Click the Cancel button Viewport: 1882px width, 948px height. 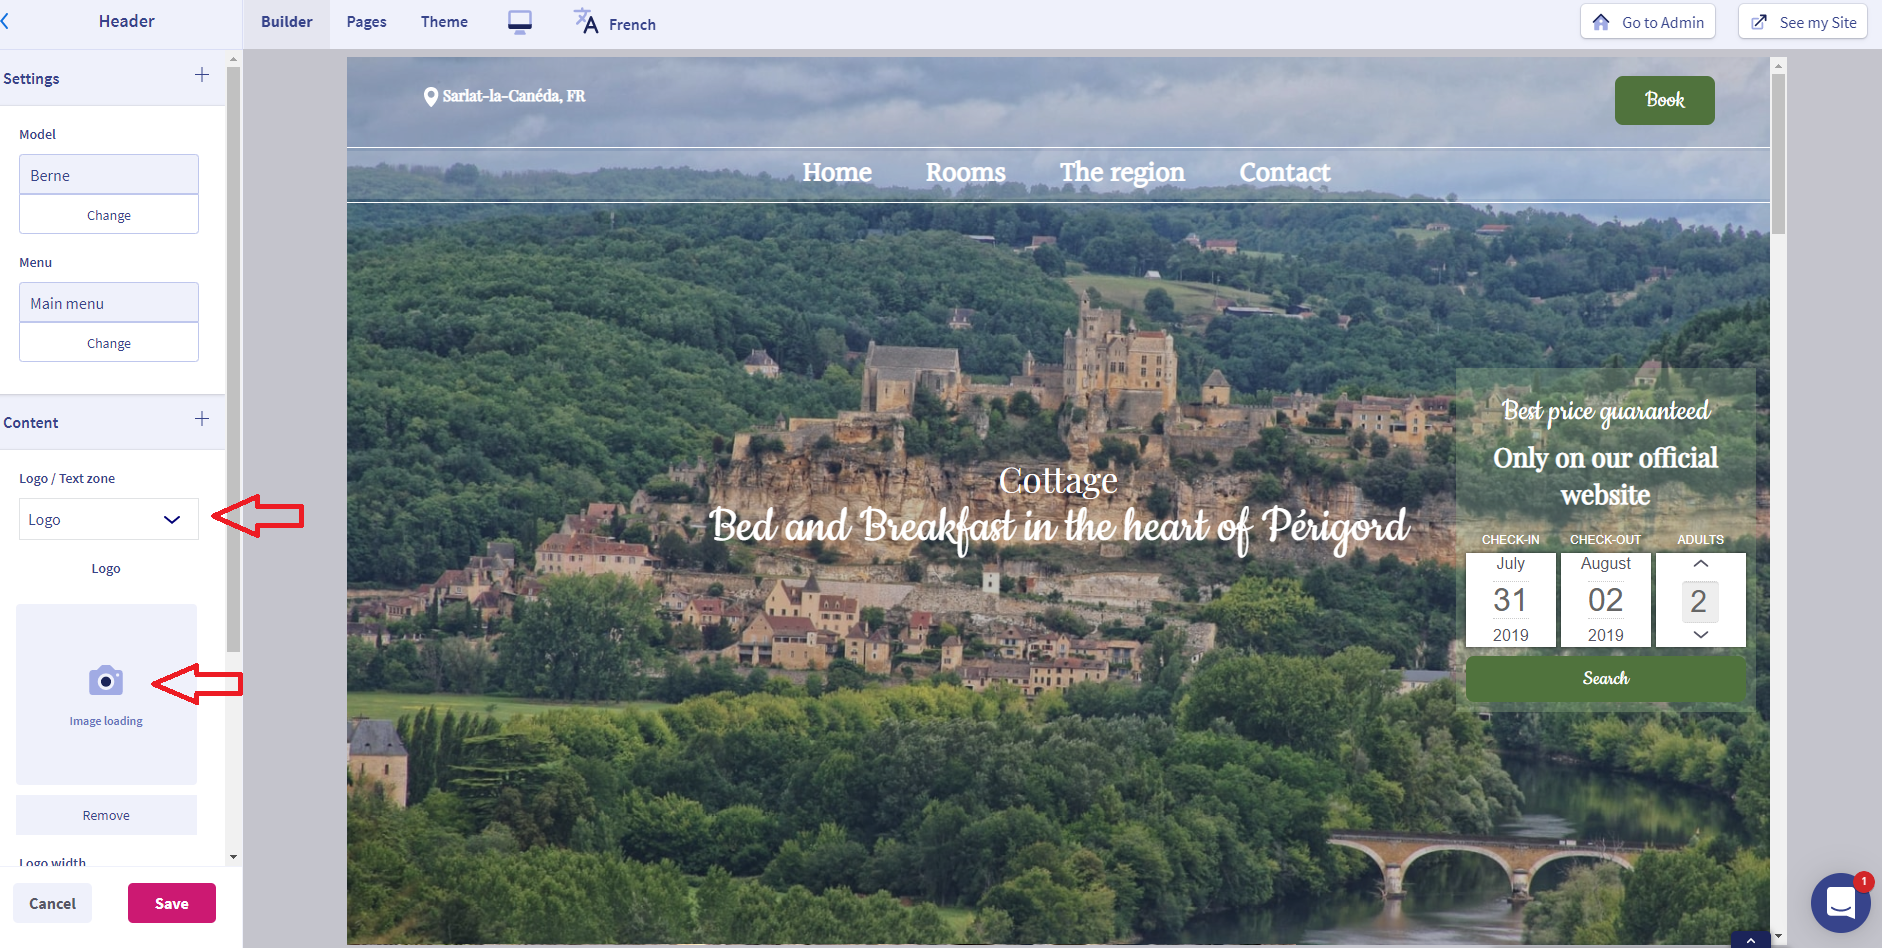[52, 903]
